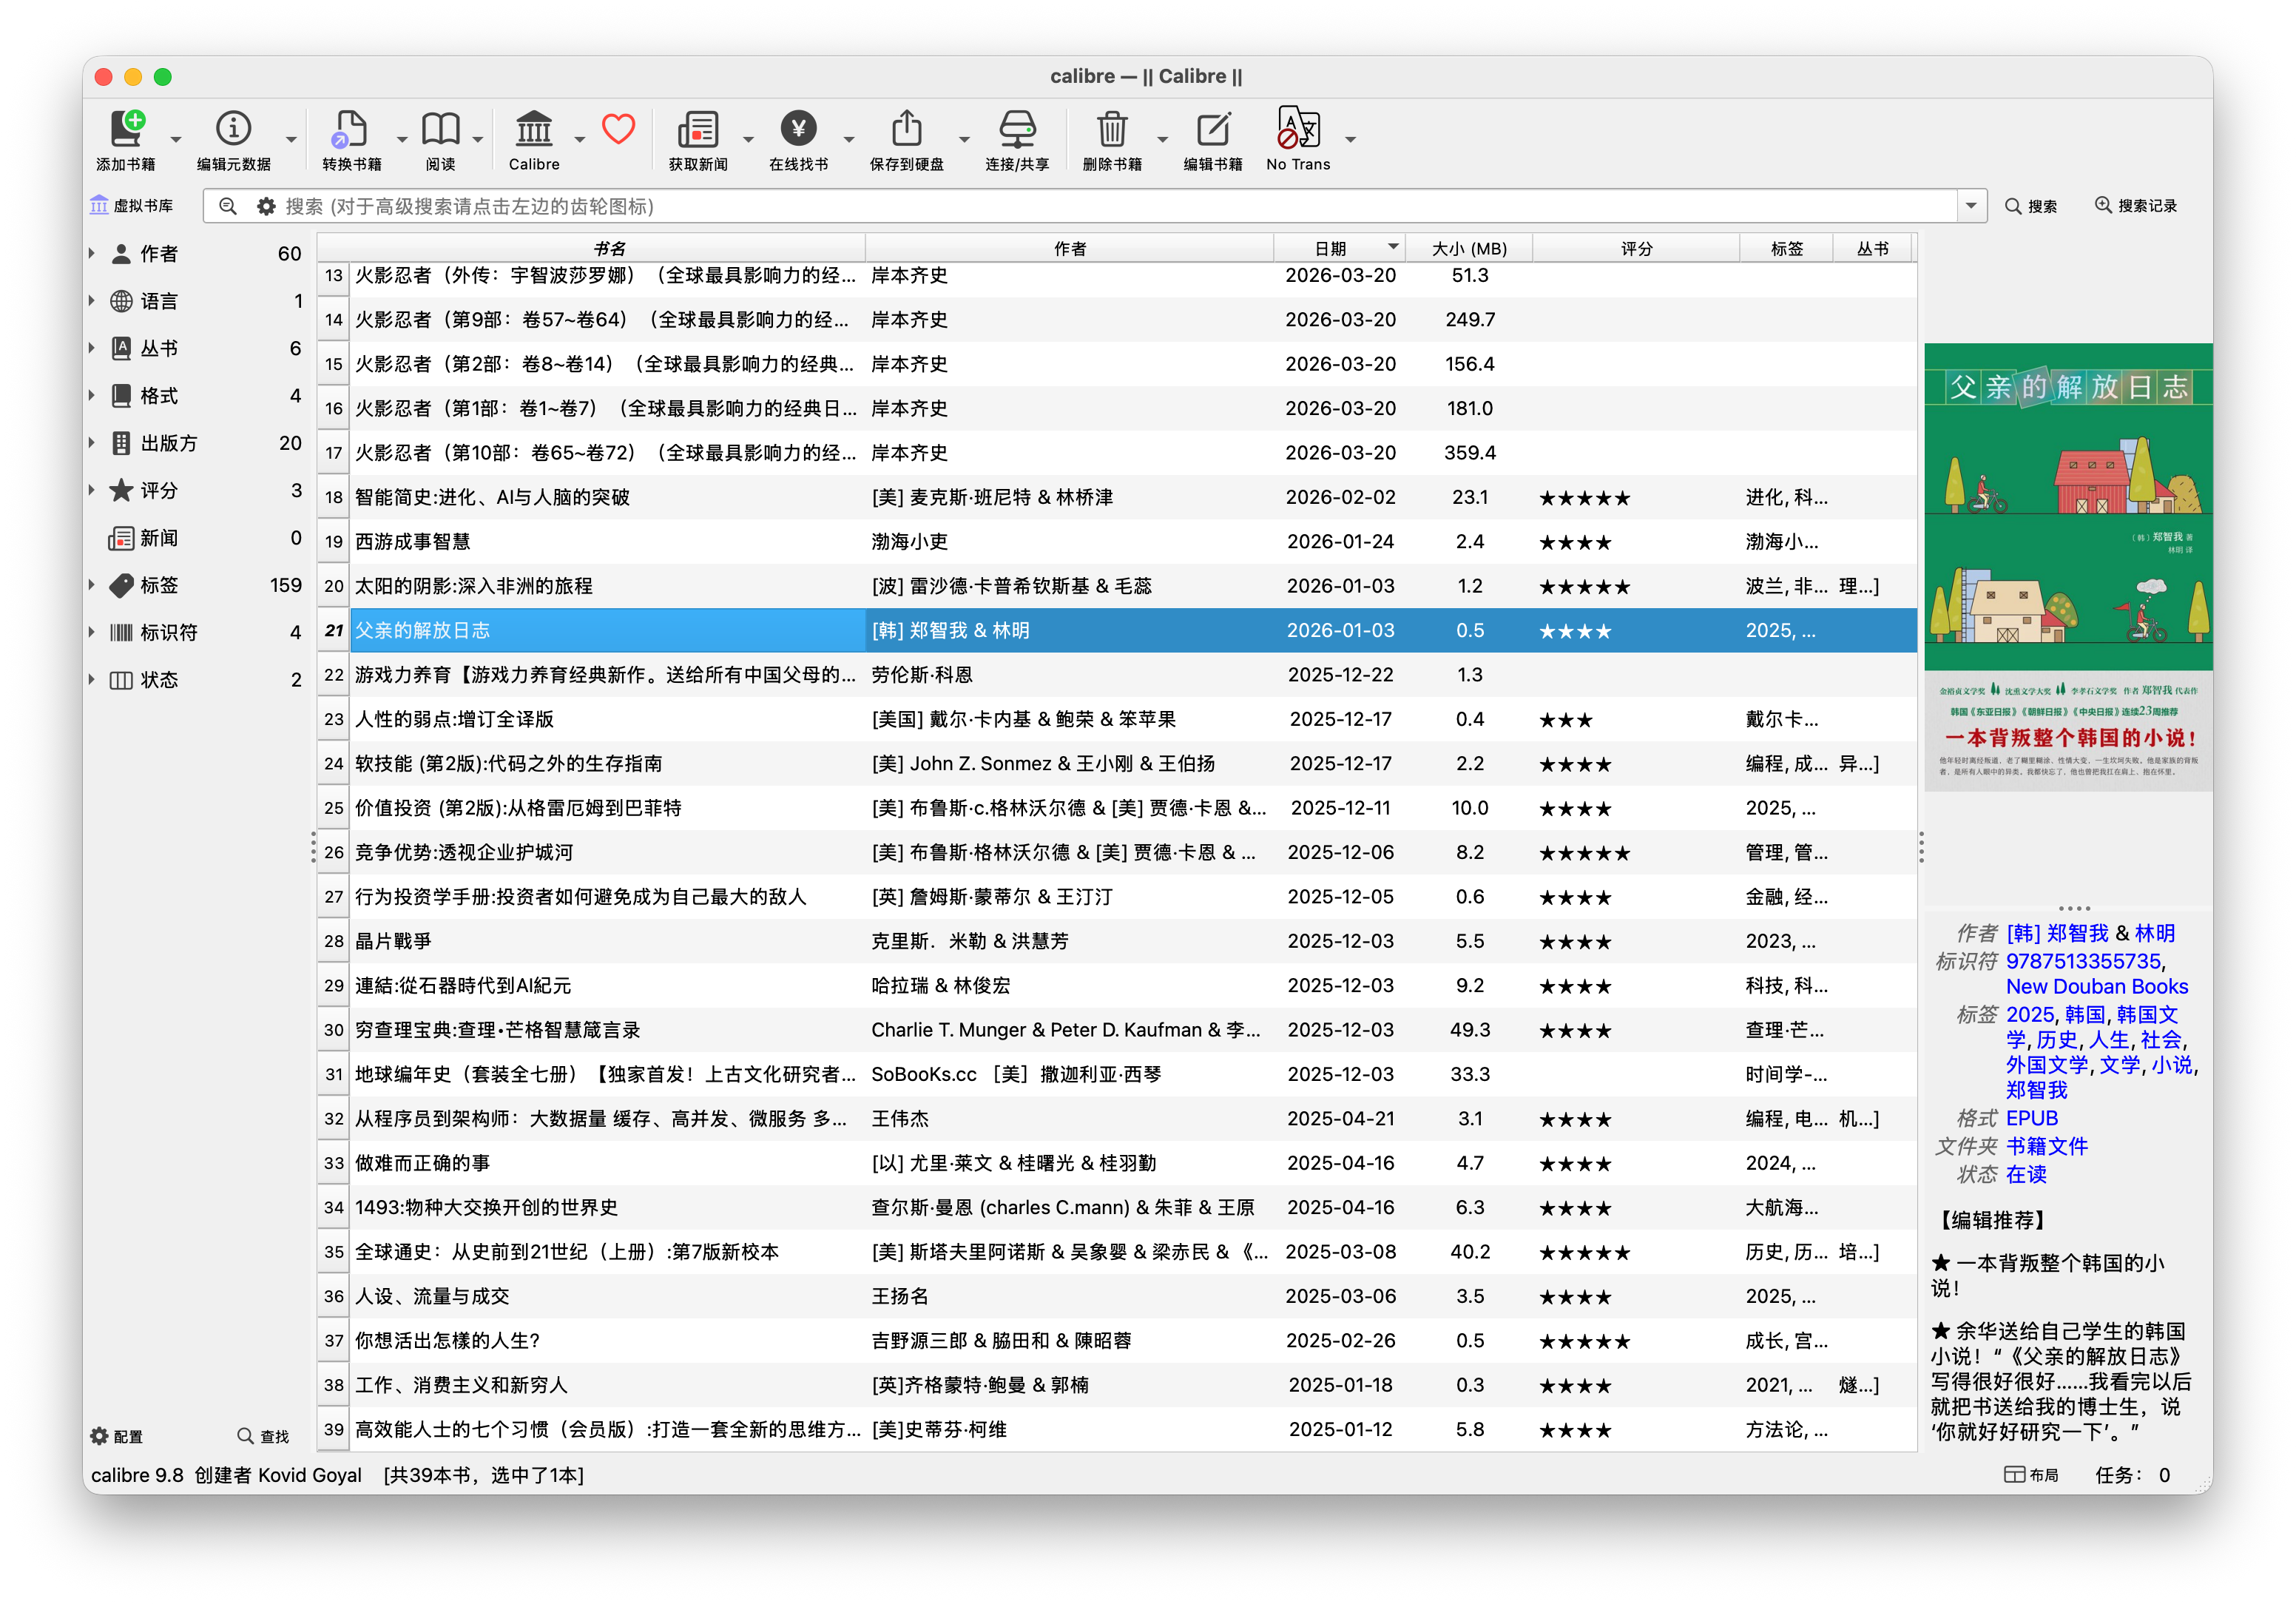Click the Convert books (转换书籍) icon
Screen dimensions: 2296x1604
(350, 130)
